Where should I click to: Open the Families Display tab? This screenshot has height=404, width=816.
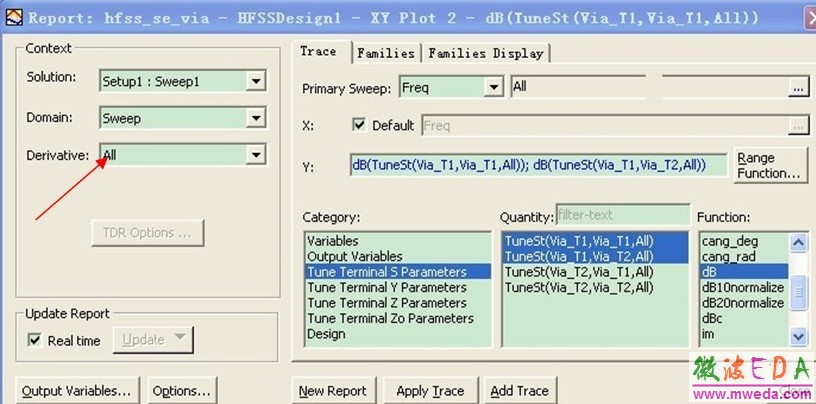point(486,53)
